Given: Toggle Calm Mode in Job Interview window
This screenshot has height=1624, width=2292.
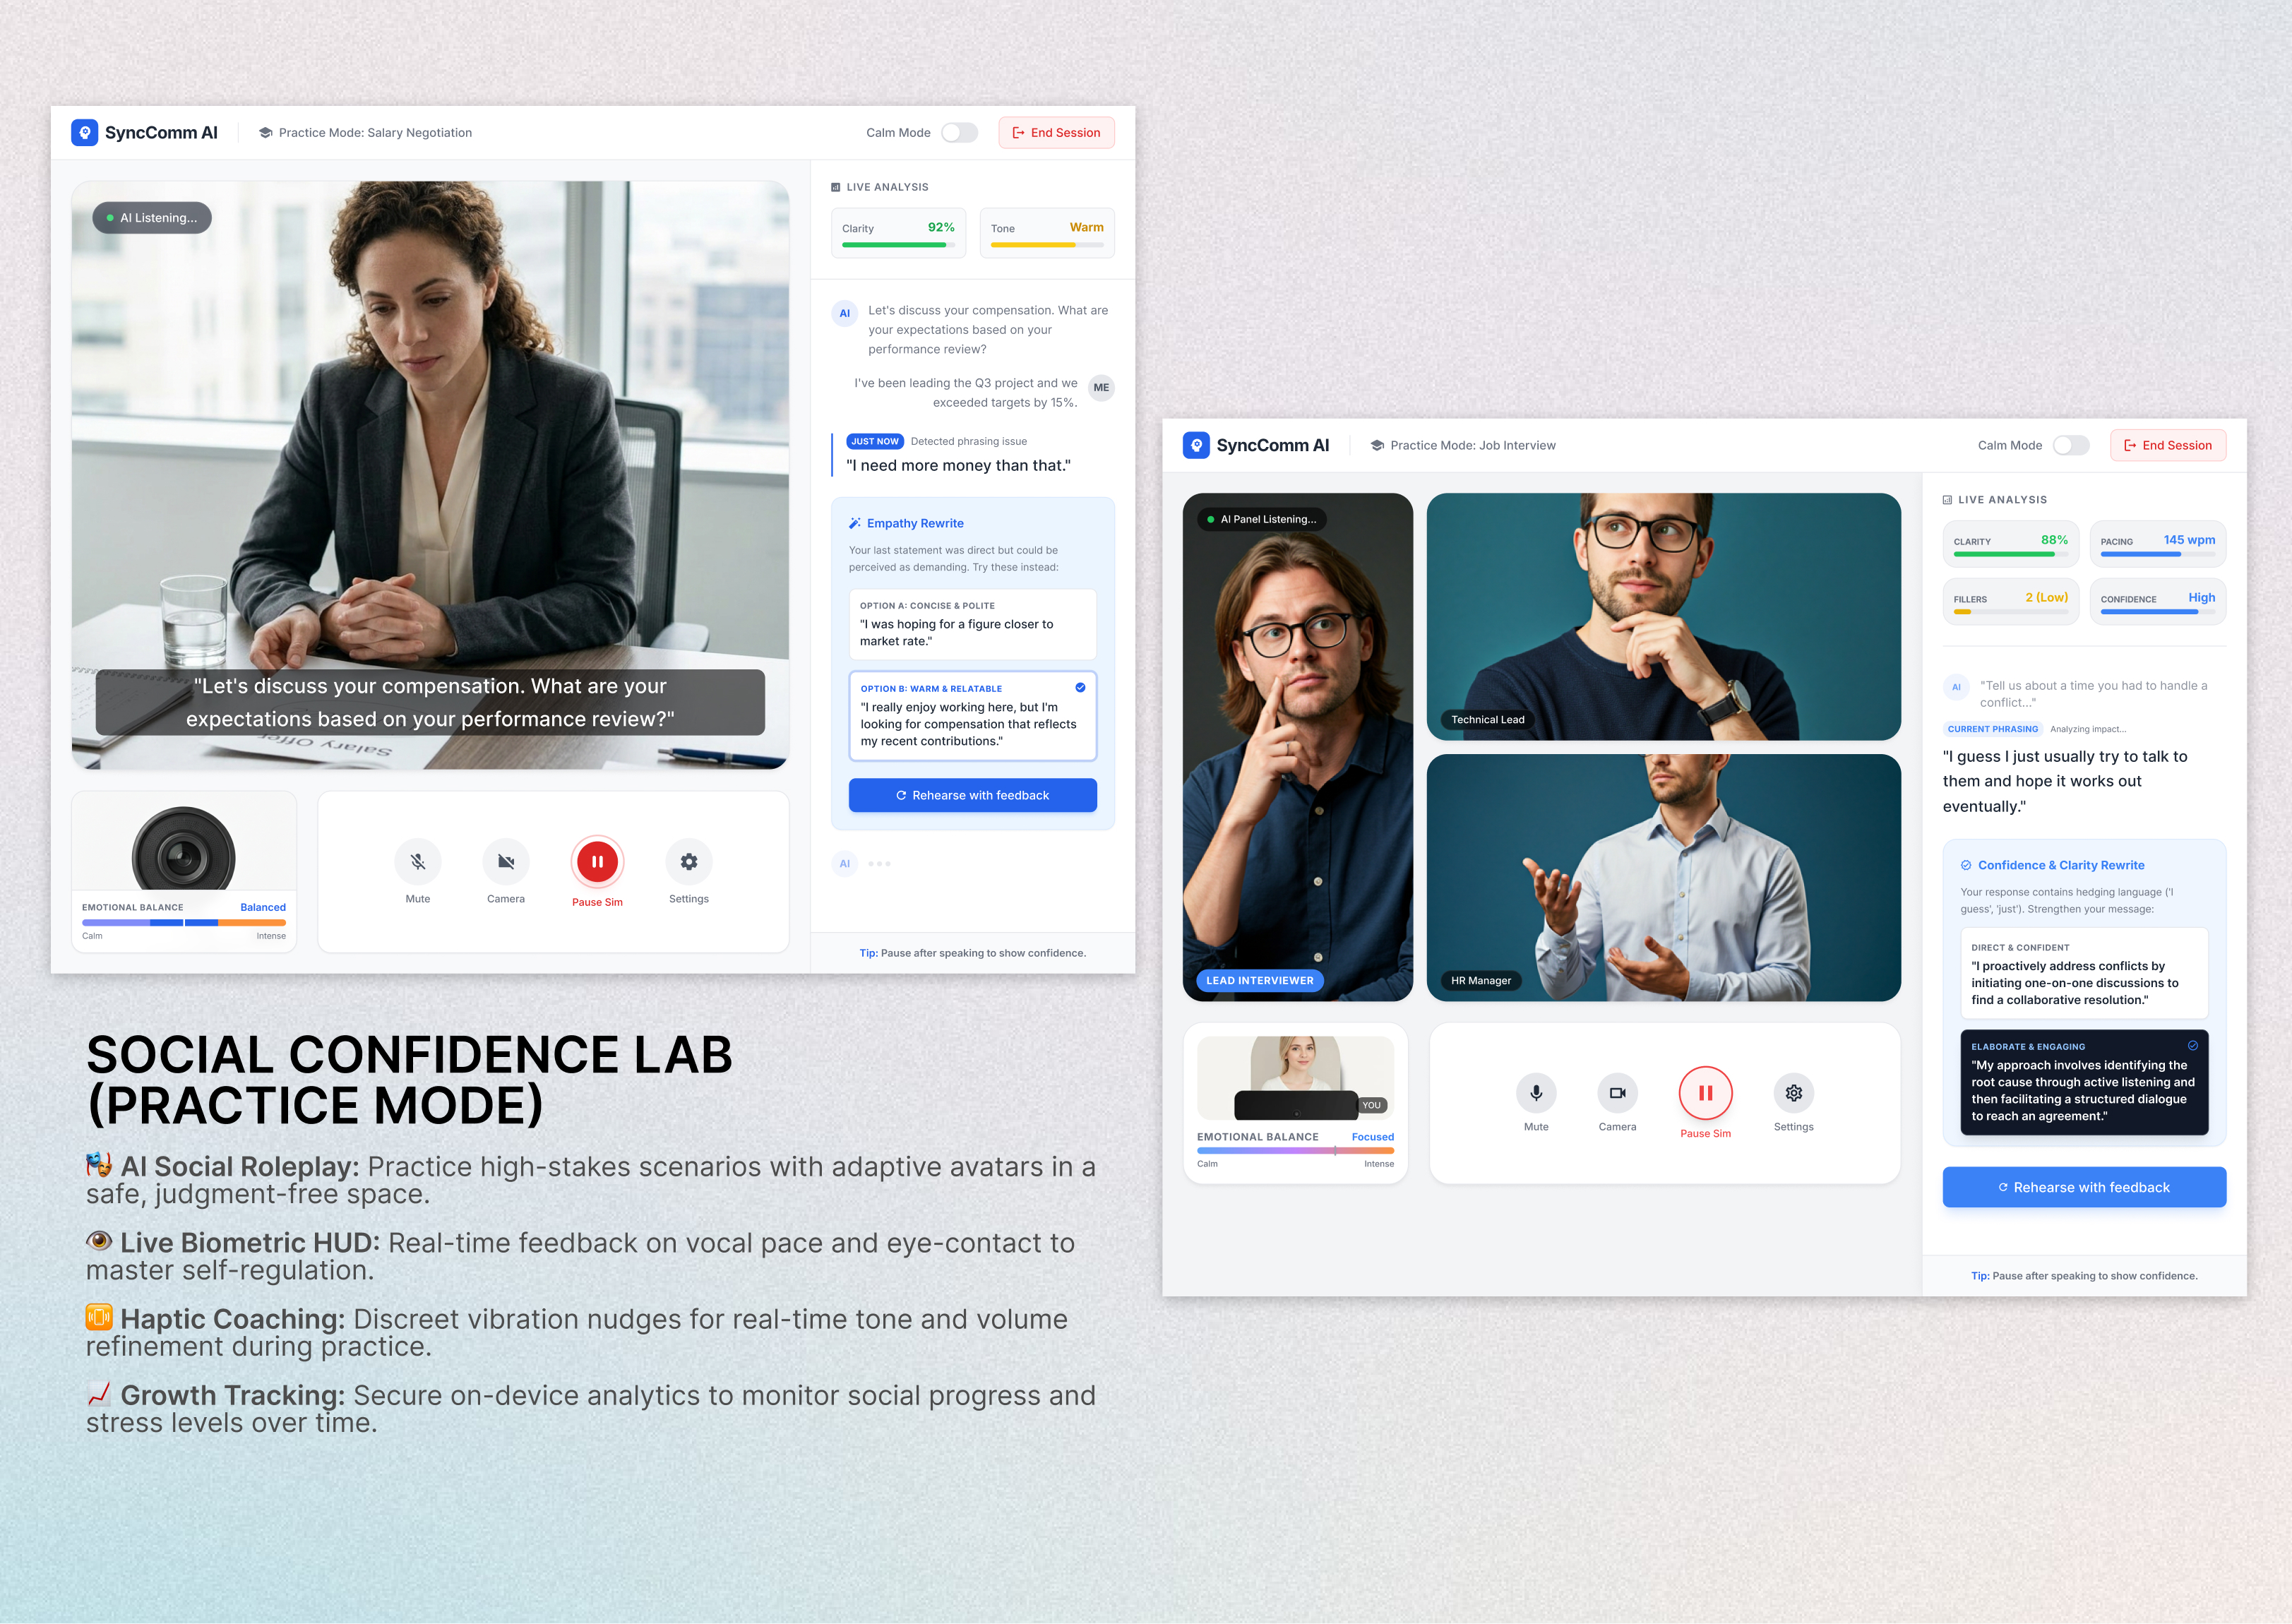Looking at the screenshot, I should 2071,445.
